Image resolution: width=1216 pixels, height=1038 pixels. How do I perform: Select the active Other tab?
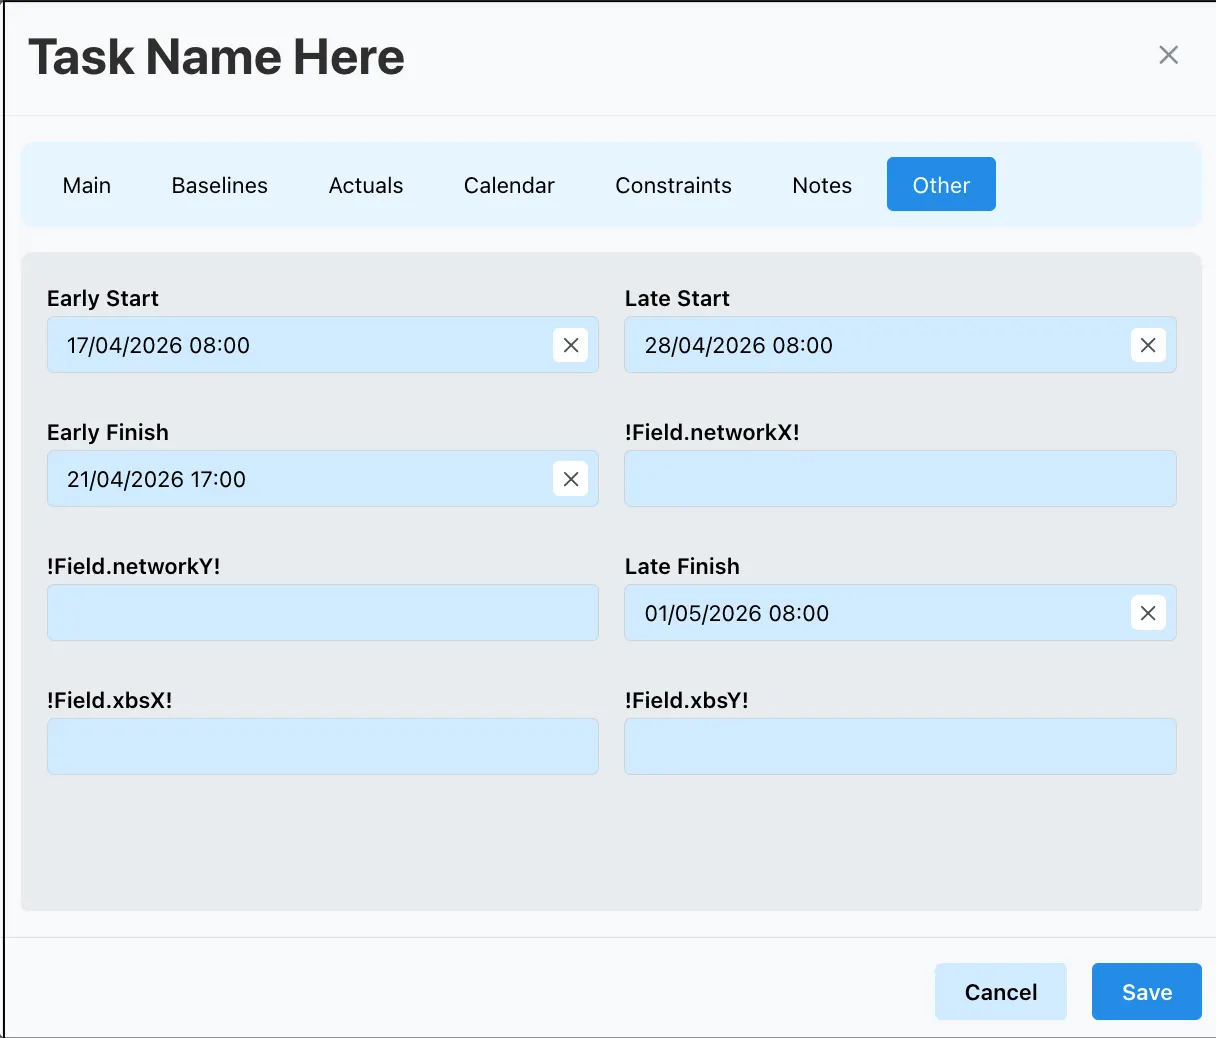(941, 184)
